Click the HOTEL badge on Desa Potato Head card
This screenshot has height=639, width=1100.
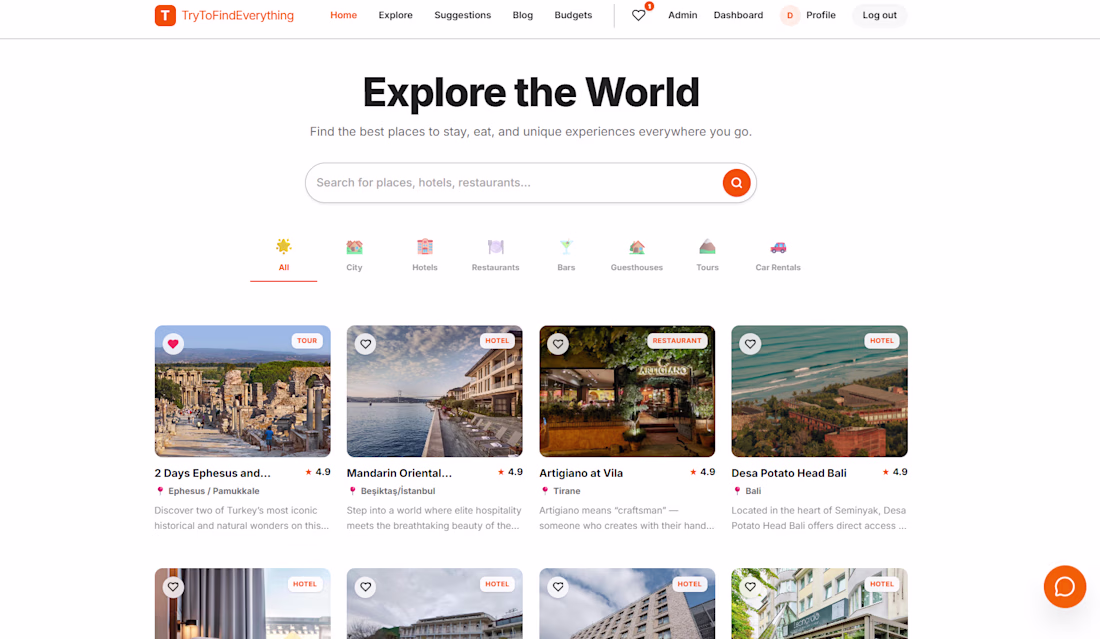pyautogui.click(x=882, y=341)
